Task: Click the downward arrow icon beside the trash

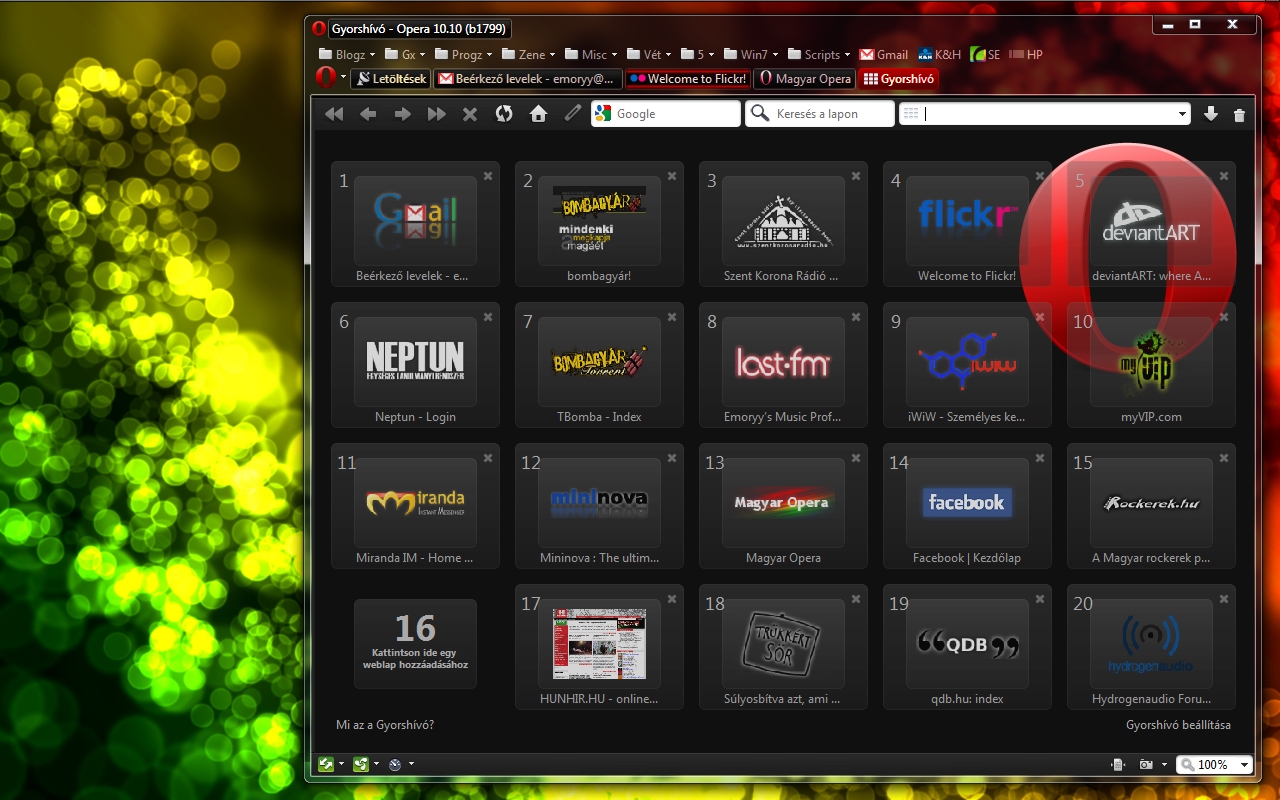Action: [x=1211, y=114]
